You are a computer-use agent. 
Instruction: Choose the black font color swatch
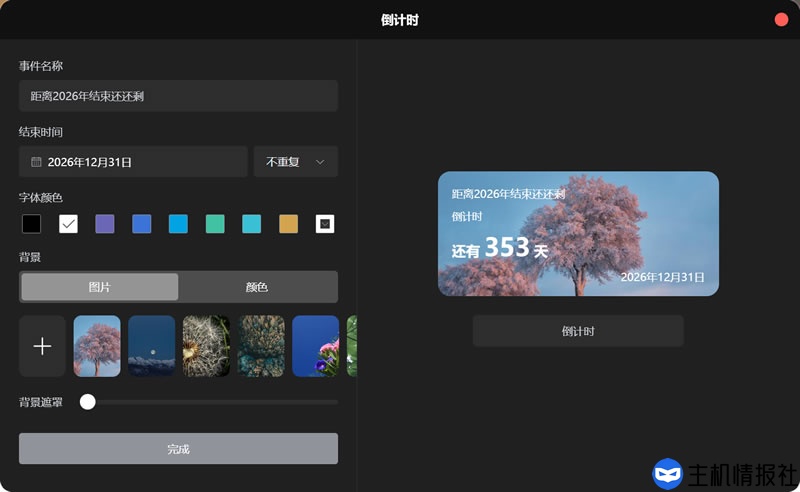pyautogui.click(x=32, y=224)
